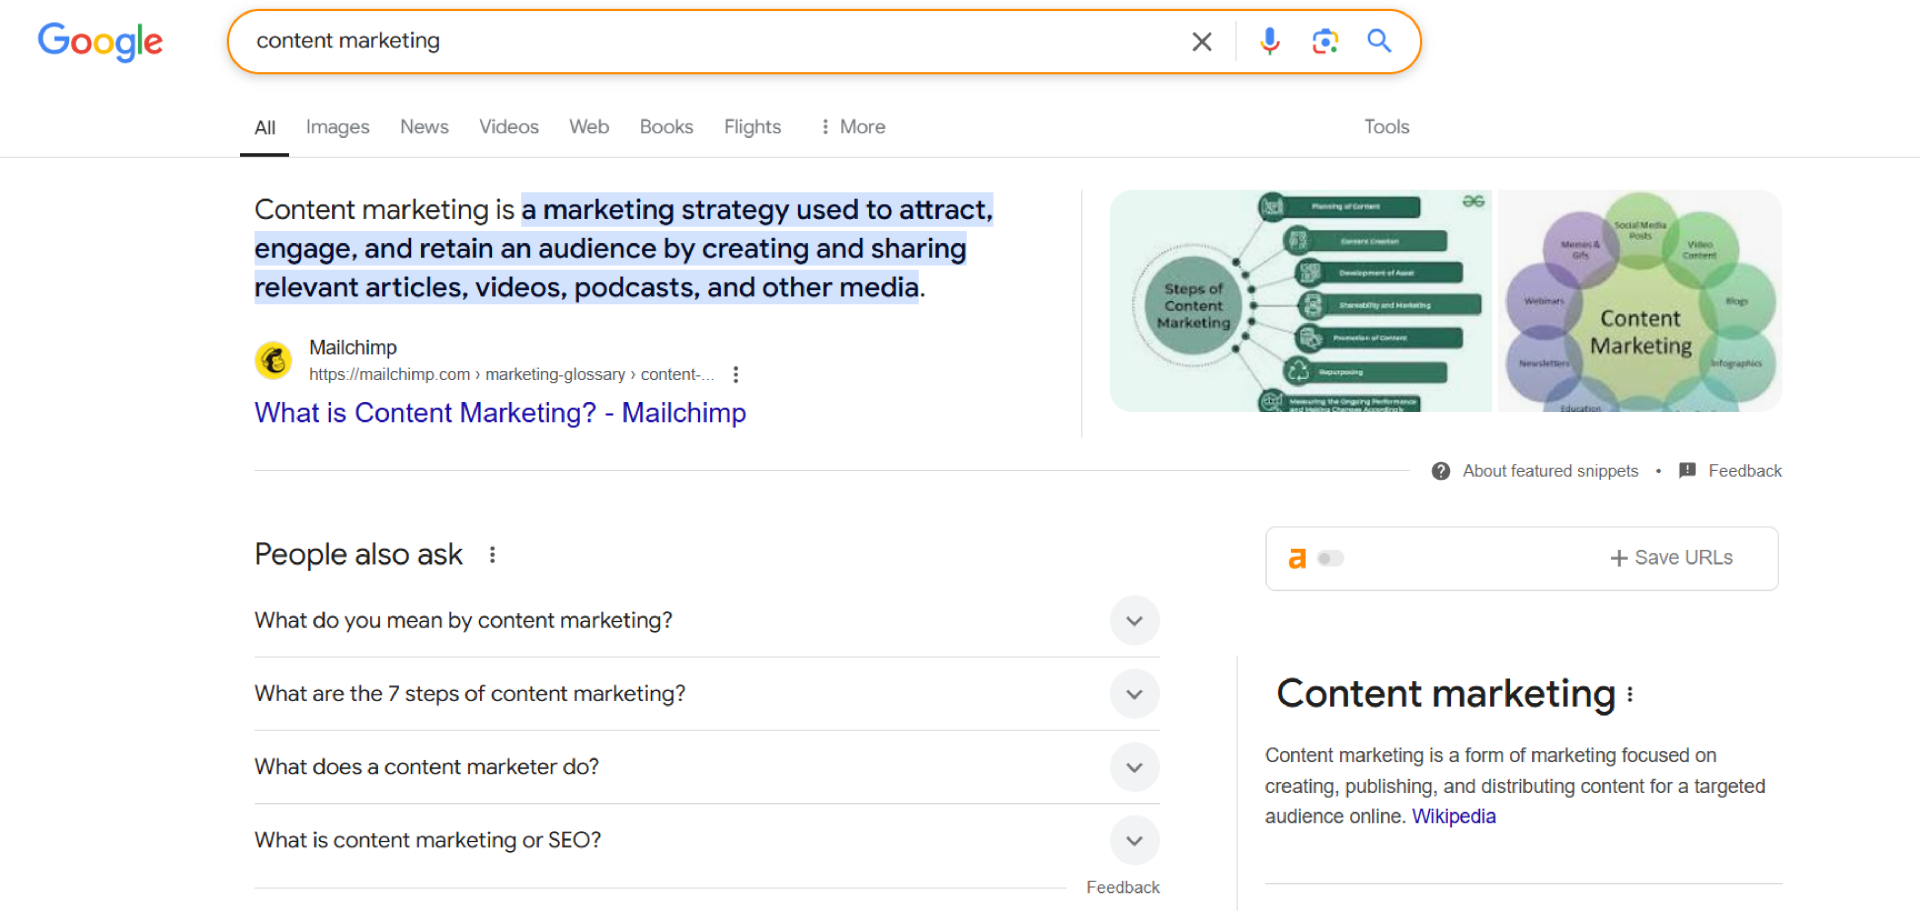Click the orange extension icon in Save URLs widget
Image resolution: width=1920 pixels, height=911 pixels.
[1297, 558]
